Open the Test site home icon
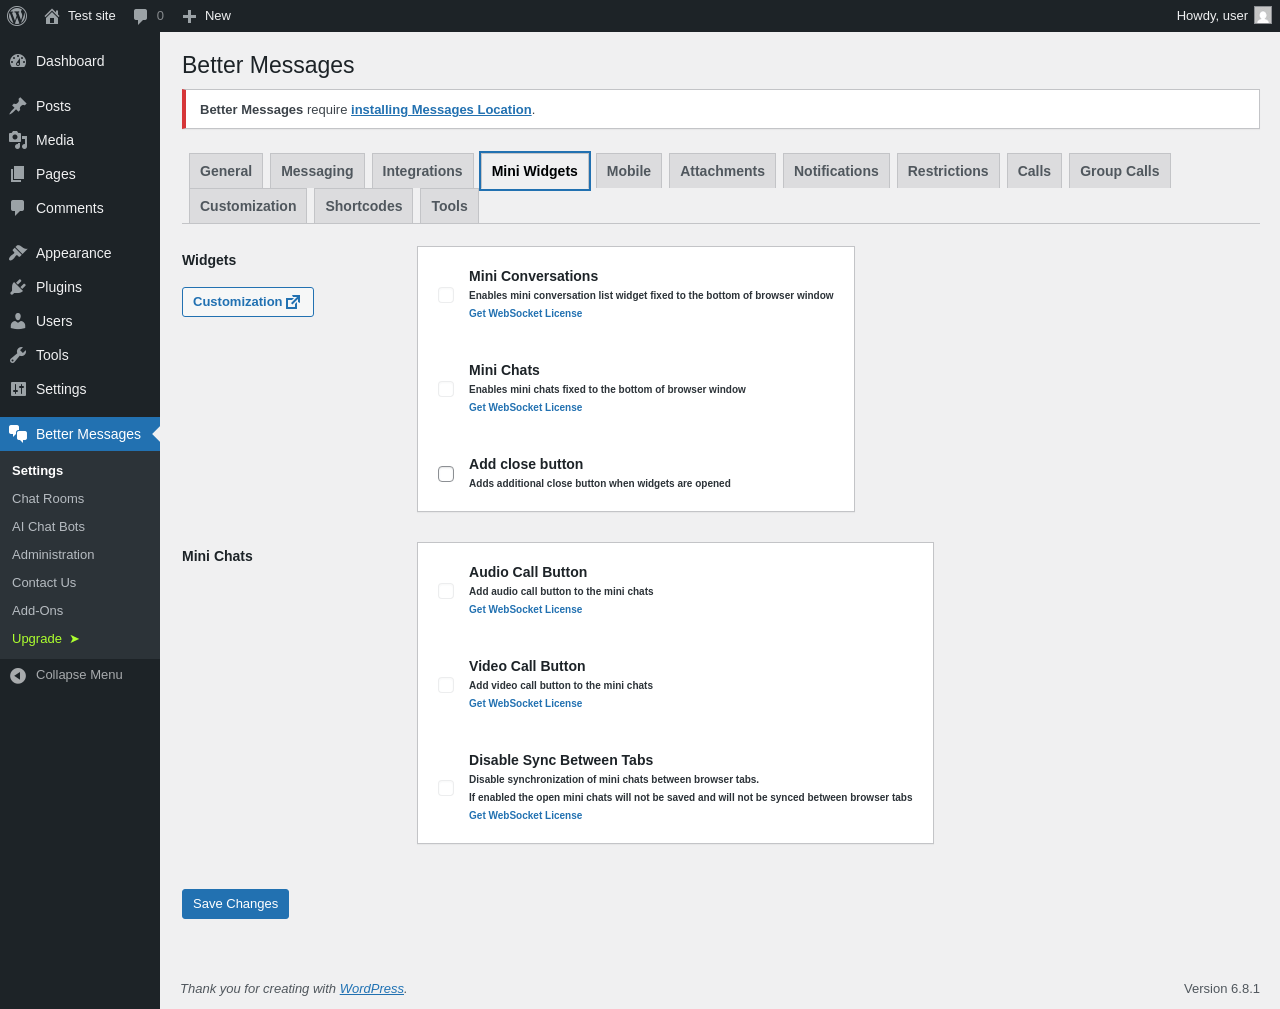 tap(52, 16)
